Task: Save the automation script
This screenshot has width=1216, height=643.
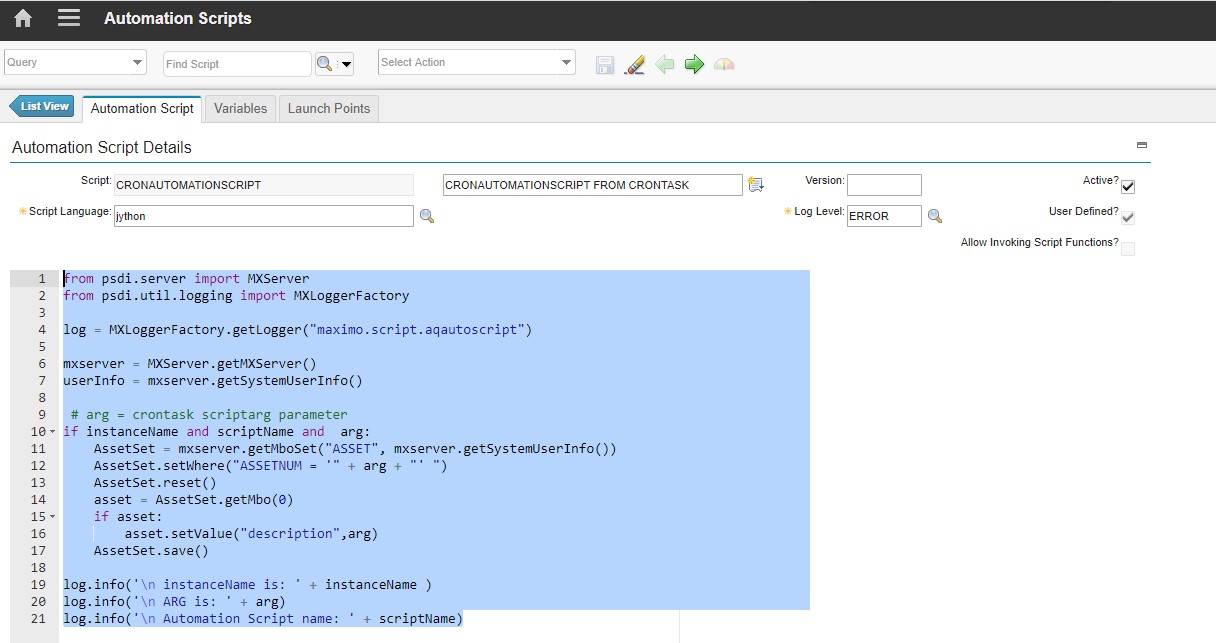Action: (605, 65)
